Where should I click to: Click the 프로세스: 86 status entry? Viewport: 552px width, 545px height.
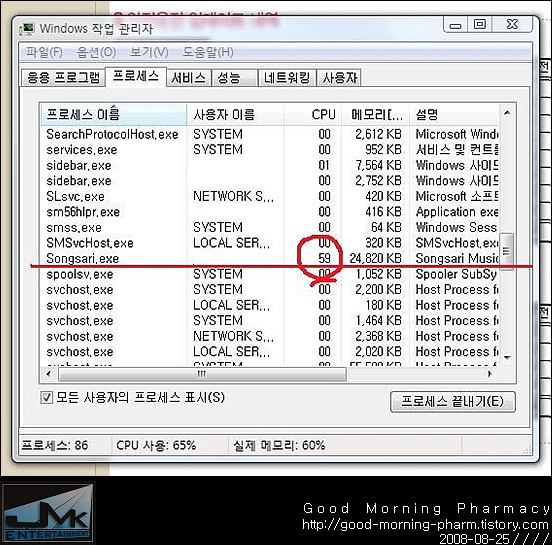pyautogui.click(x=55, y=445)
